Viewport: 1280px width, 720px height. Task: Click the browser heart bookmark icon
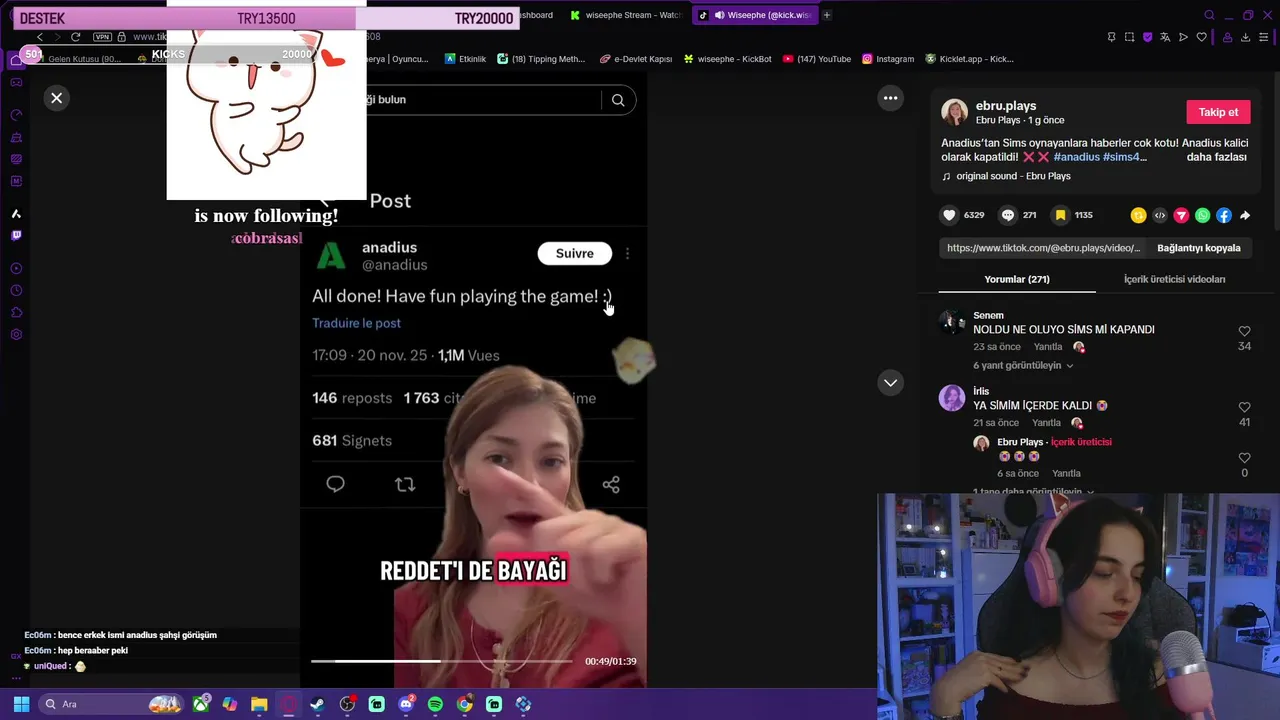(1201, 37)
